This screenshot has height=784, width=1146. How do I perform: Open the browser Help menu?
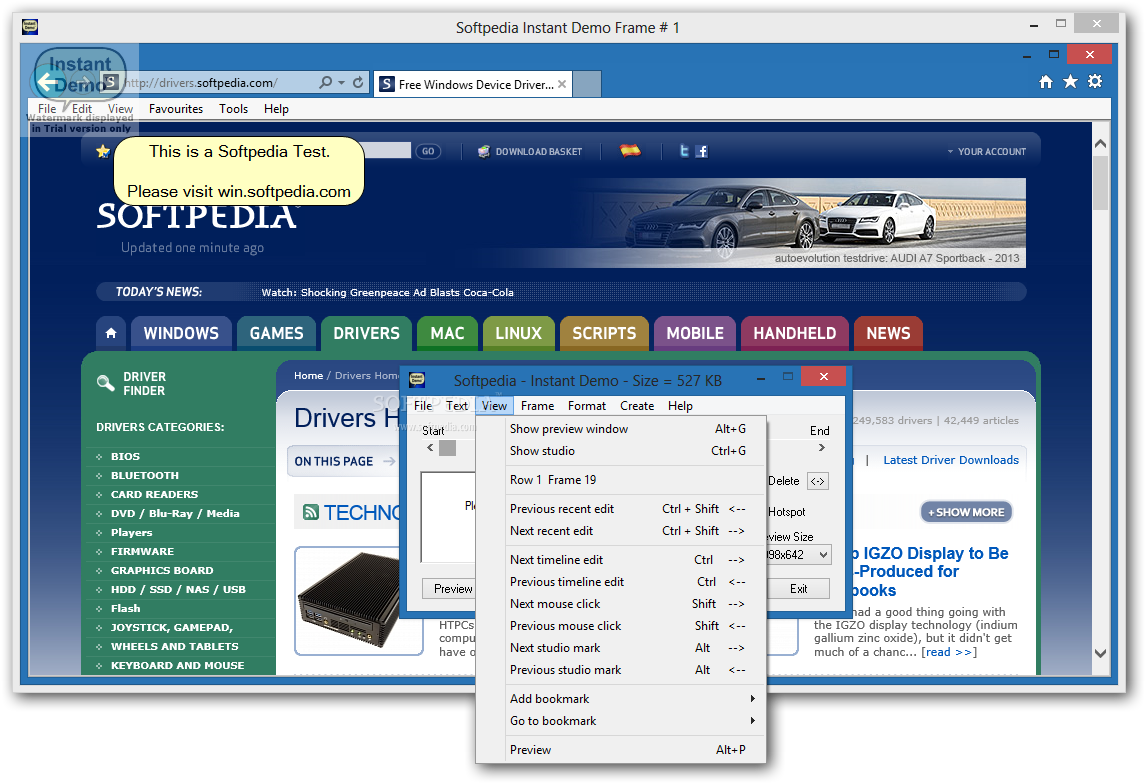276,109
